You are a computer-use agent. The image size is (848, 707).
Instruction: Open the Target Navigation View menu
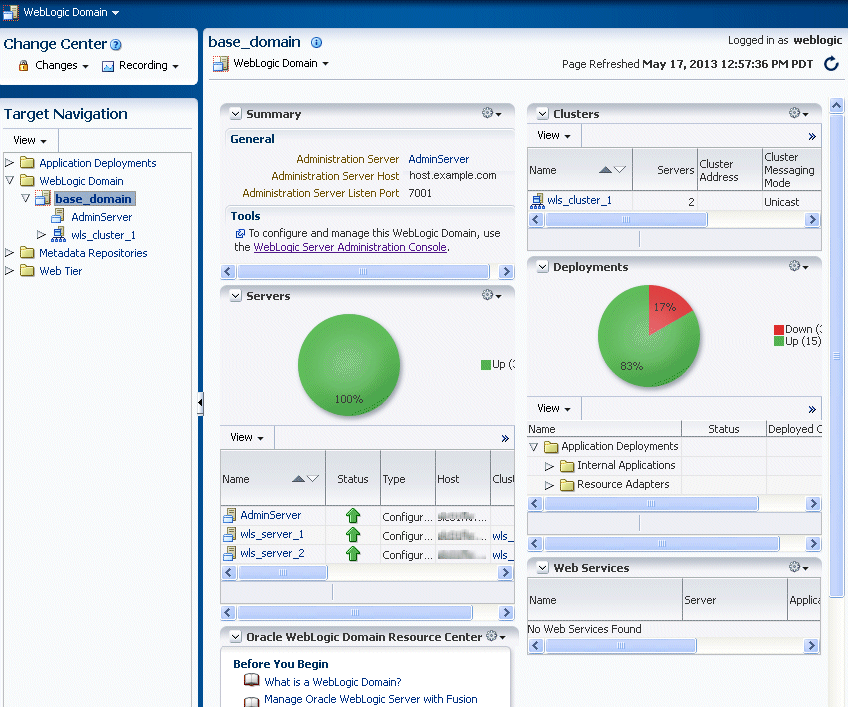(x=30, y=141)
